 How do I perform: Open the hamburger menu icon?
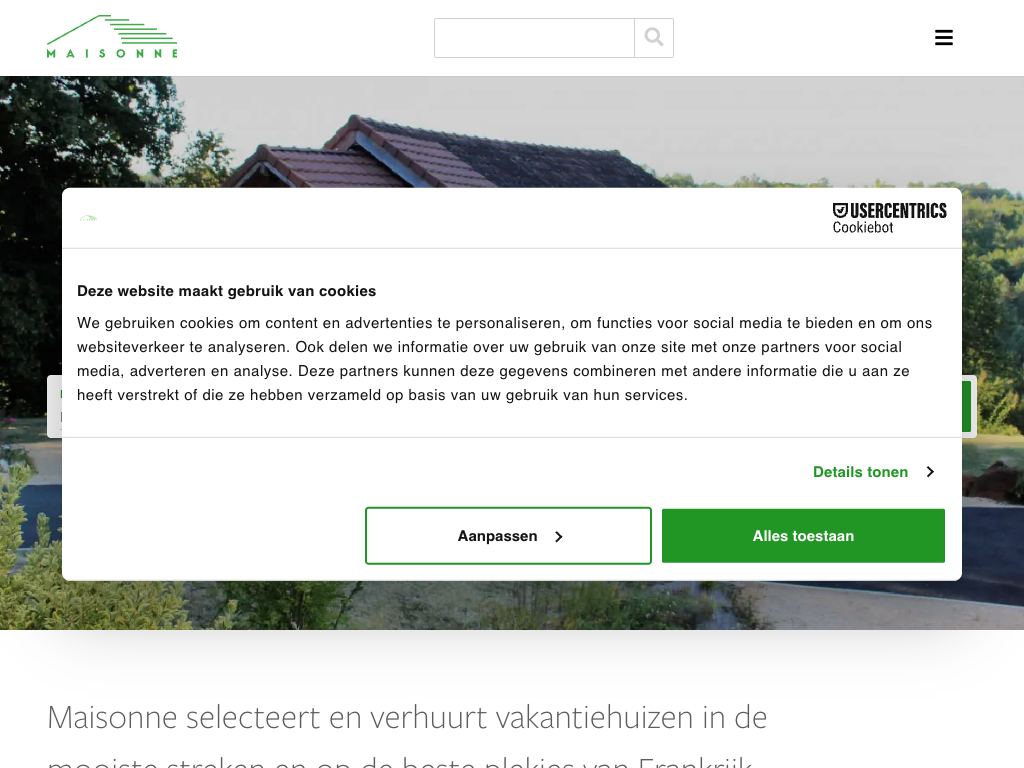click(x=944, y=37)
